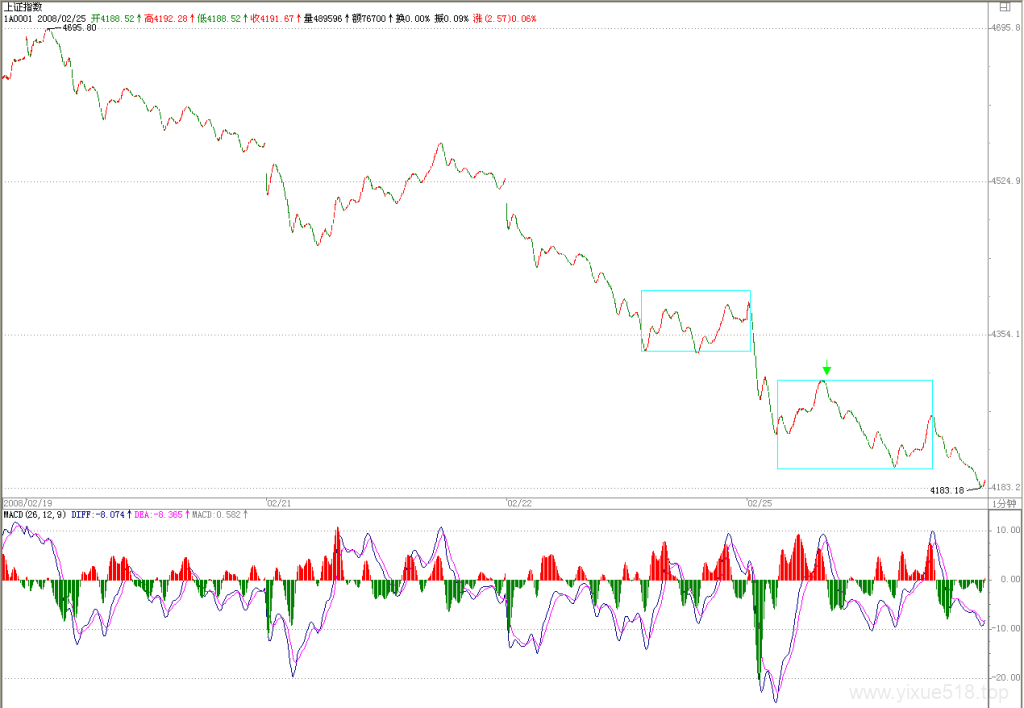Click the larger cyan consolidation rectangle border
Image resolution: width=1024 pixels, height=708 pixels.
tap(855, 380)
